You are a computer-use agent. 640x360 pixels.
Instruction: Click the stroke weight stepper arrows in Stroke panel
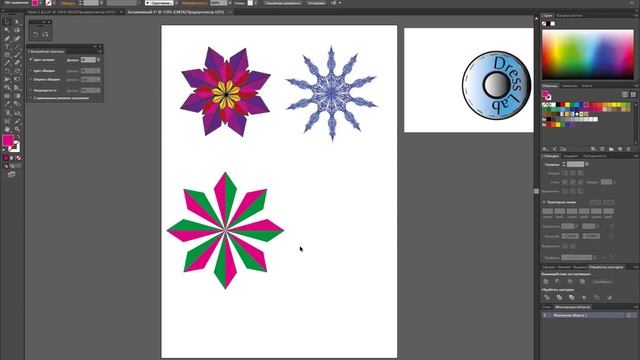tap(564, 164)
